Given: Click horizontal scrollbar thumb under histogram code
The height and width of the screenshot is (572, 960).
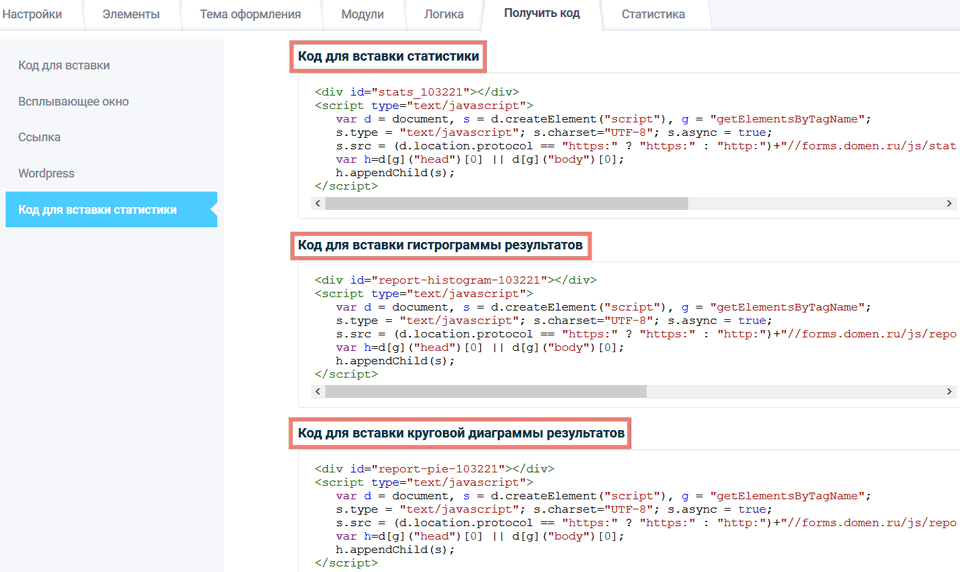Looking at the screenshot, I should point(485,391).
